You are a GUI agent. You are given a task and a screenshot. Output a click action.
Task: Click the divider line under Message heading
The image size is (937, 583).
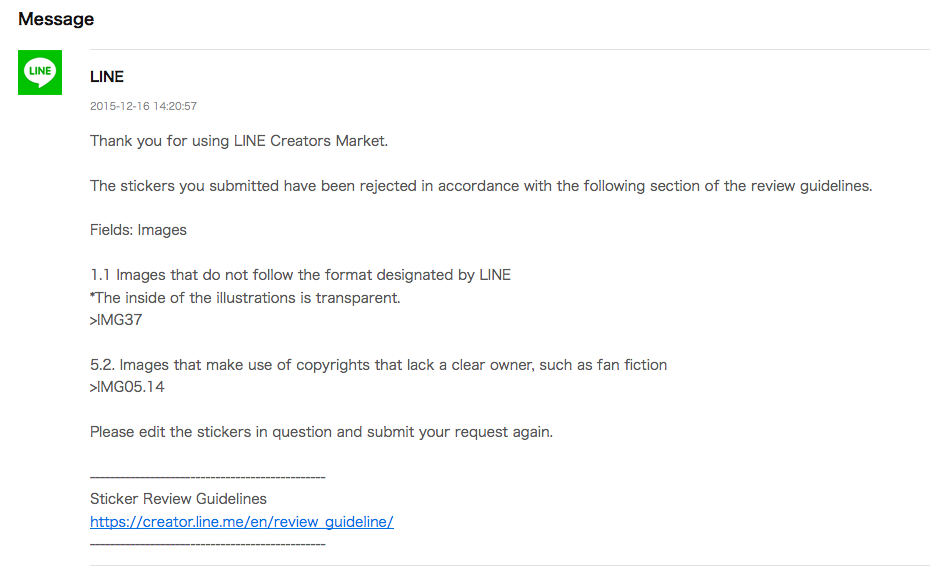pyautogui.click(x=509, y=49)
